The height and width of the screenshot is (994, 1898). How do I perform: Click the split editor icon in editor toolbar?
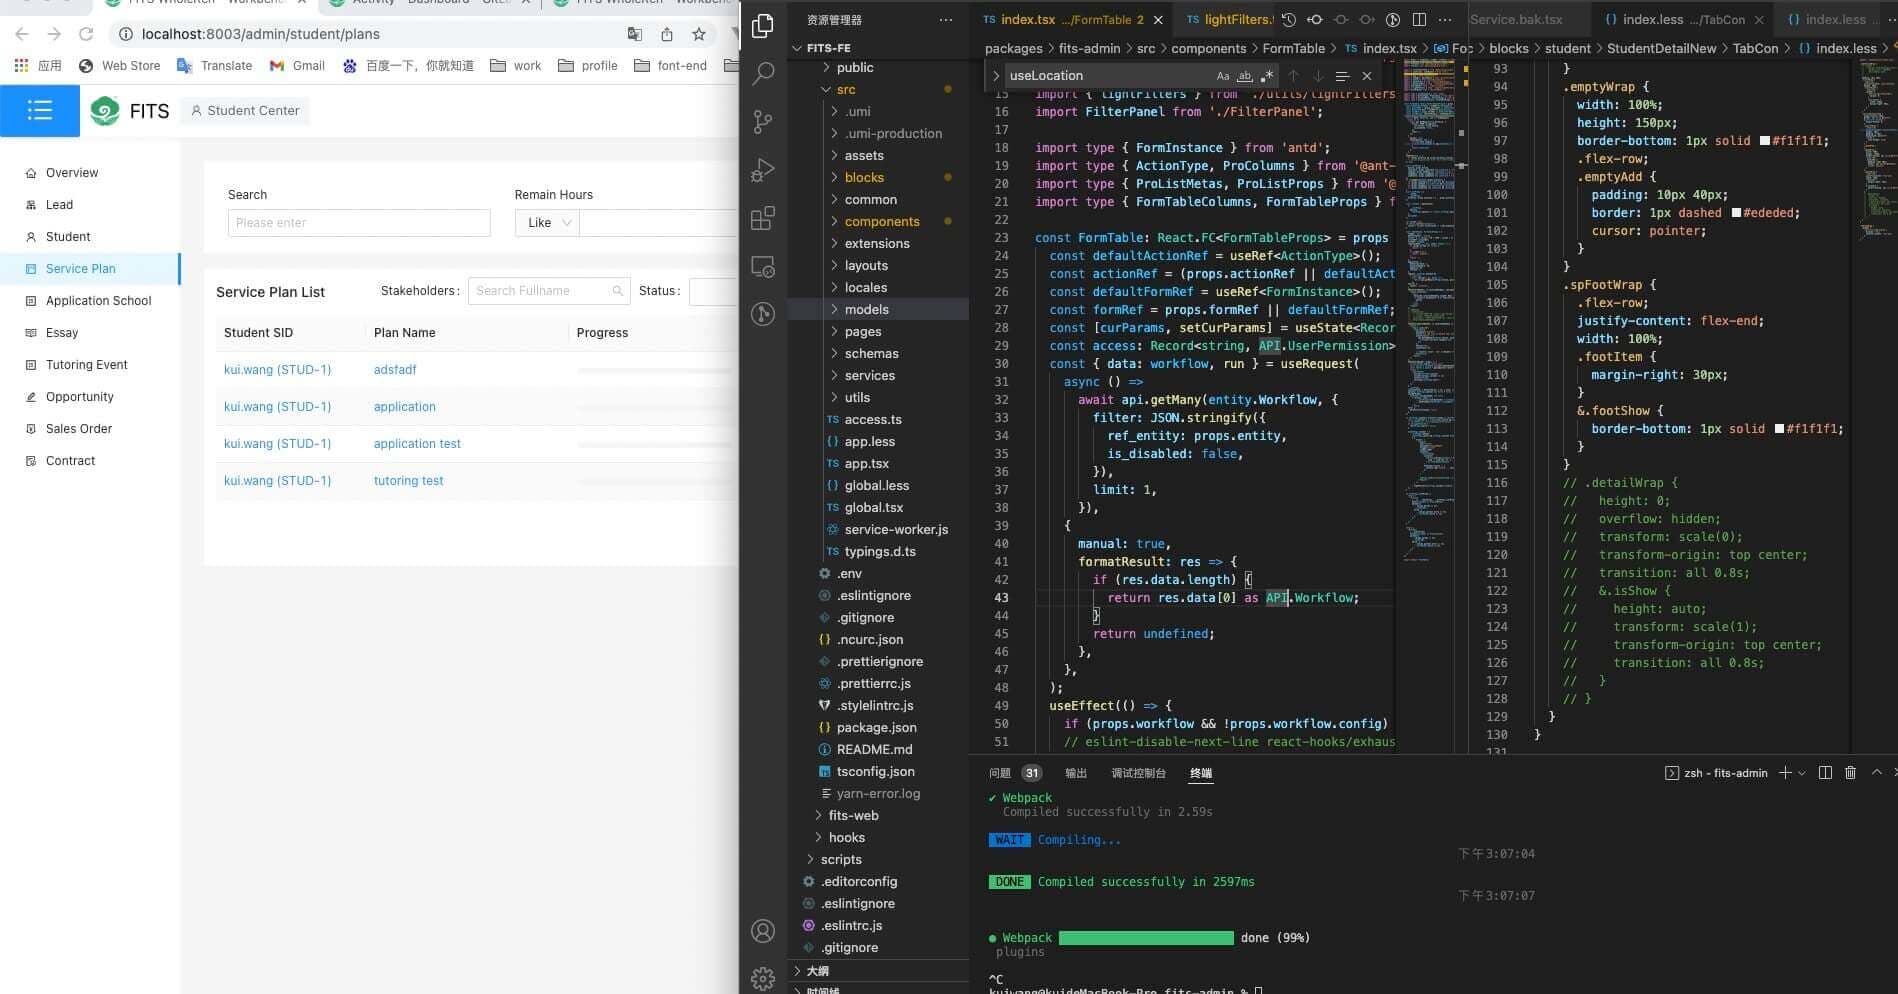[1419, 20]
